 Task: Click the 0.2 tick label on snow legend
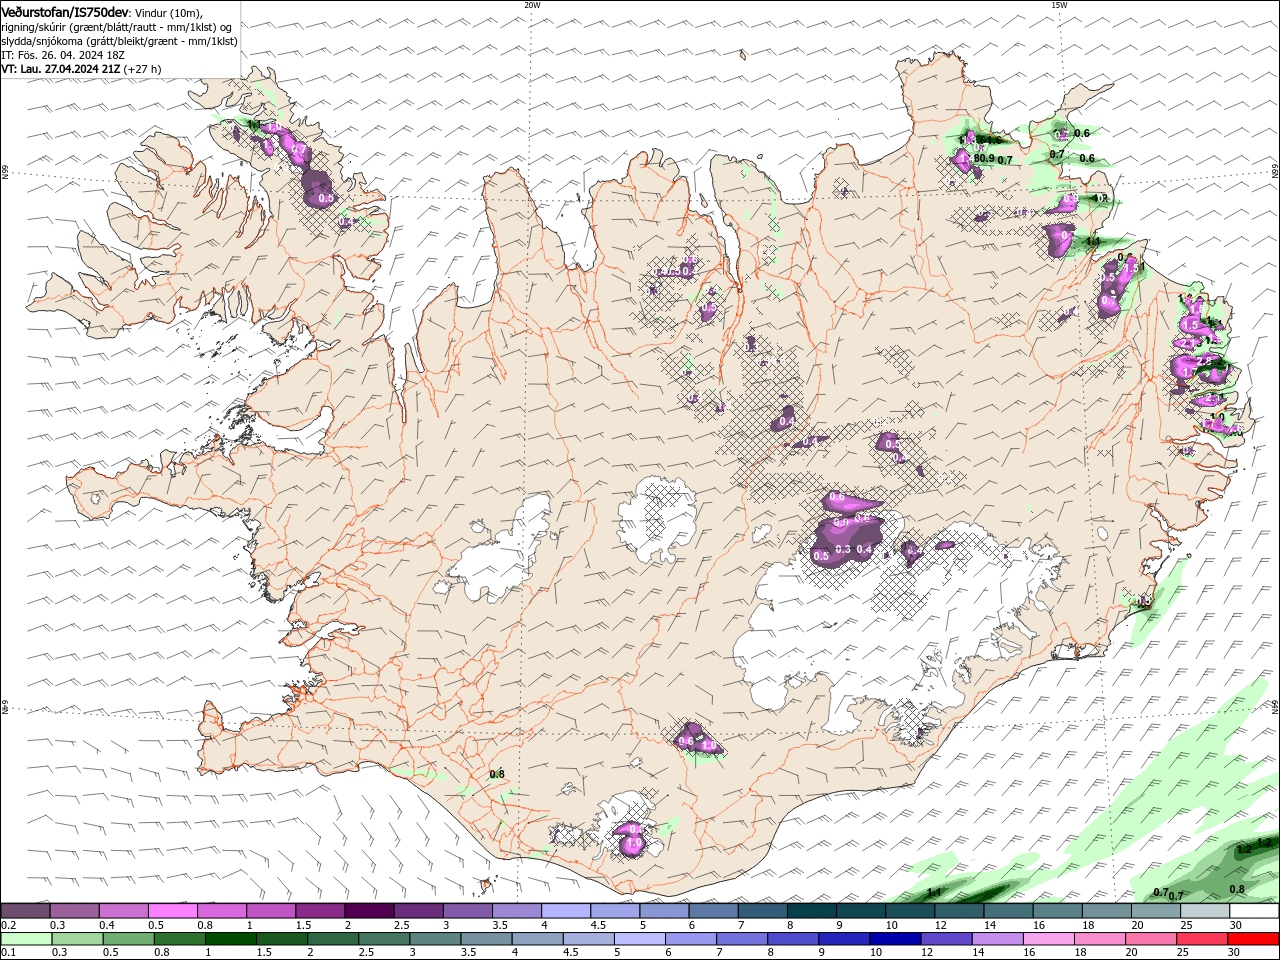(8, 925)
